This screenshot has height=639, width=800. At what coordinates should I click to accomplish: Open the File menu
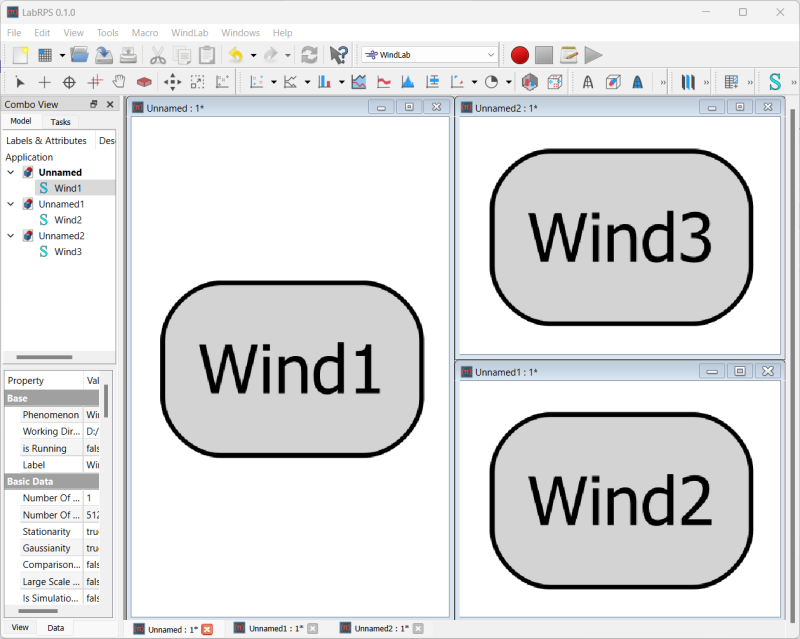point(14,33)
